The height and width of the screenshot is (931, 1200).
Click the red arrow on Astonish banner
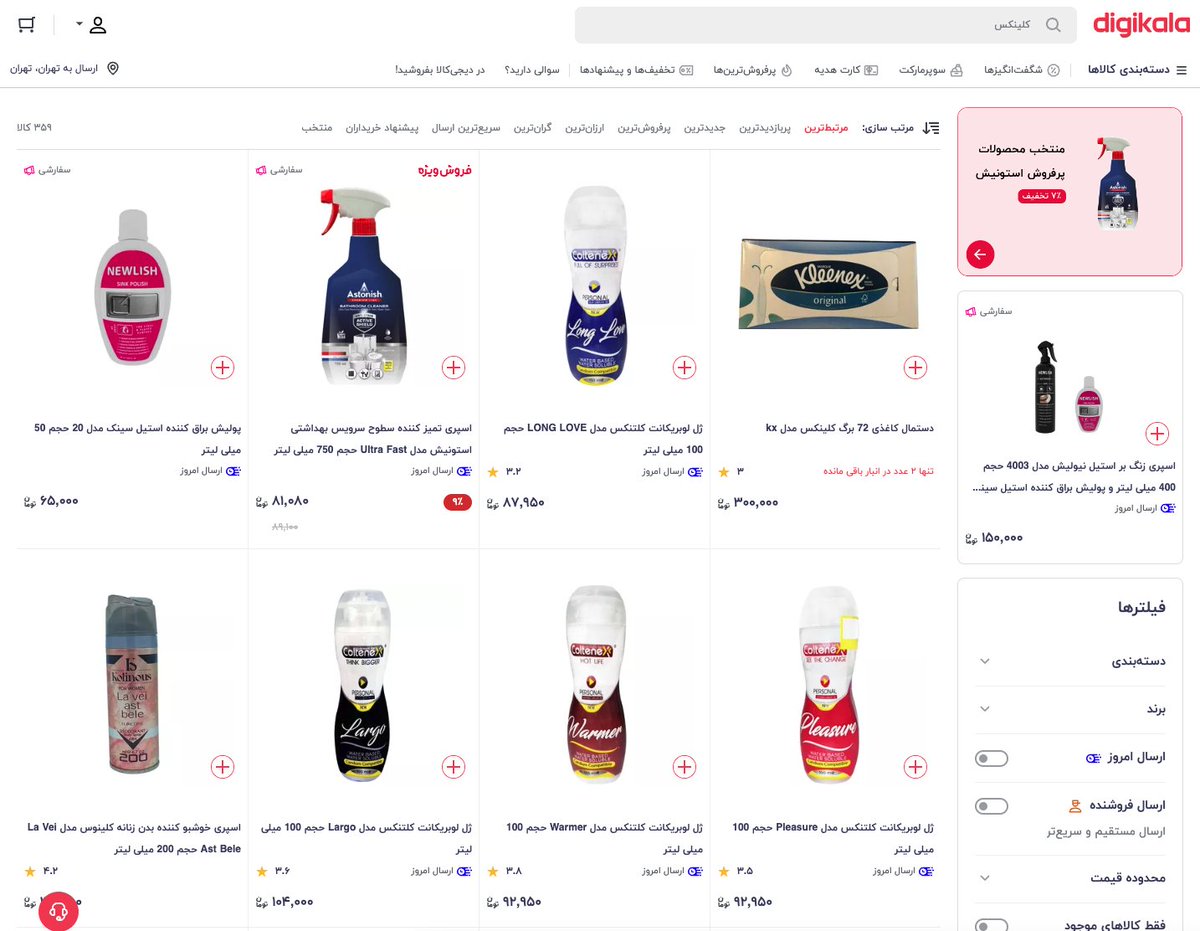click(x=980, y=255)
